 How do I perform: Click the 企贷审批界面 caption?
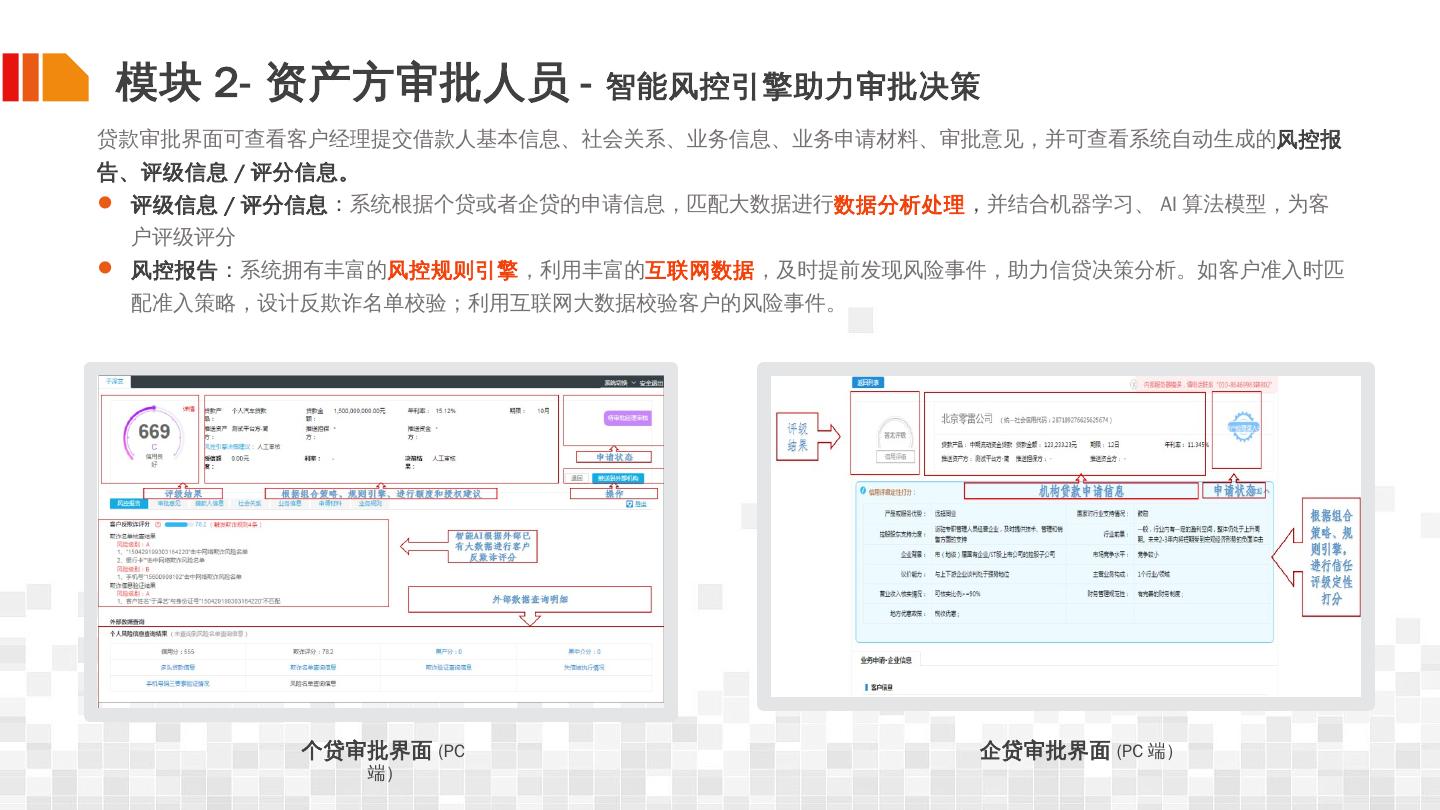click(1045, 751)
